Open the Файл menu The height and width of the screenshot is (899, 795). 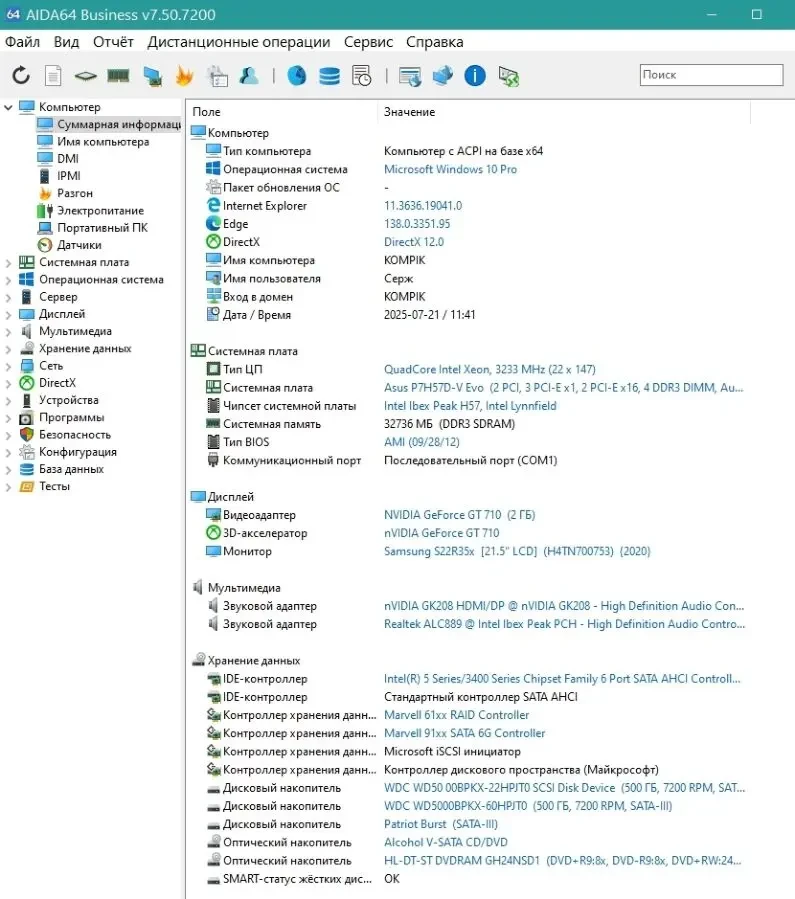coord(22,42)
